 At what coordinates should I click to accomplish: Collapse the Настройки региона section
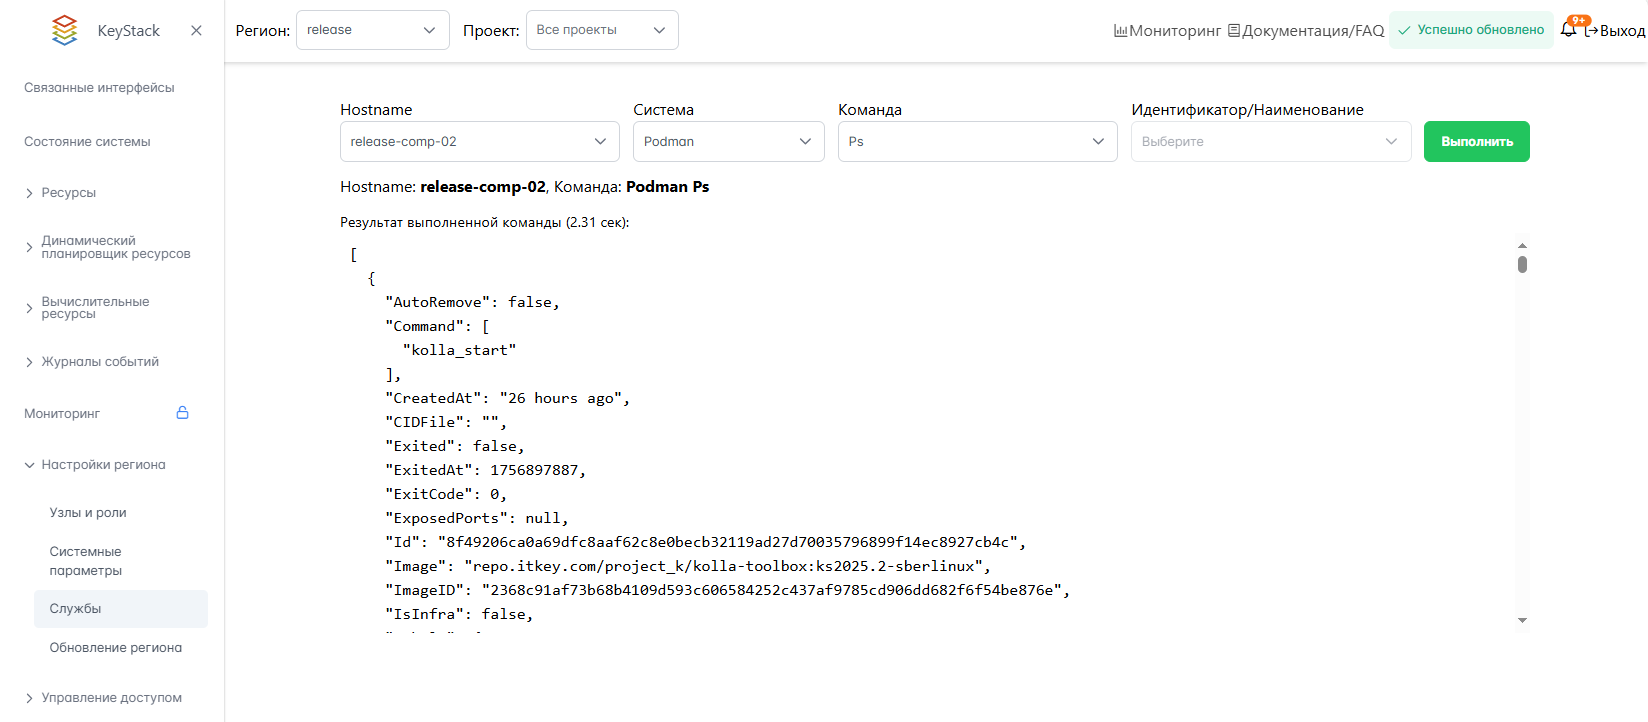tap(102, 465)
